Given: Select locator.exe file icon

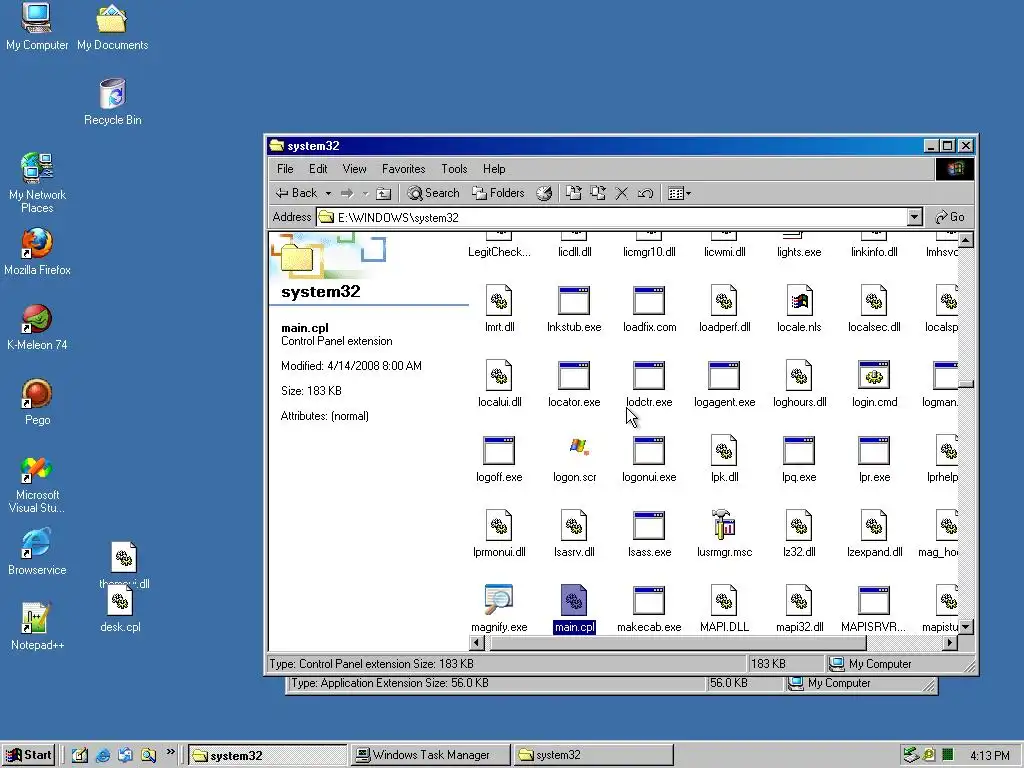Looking at the screenshot, I should pyautogui.click(x=574, y=376).
